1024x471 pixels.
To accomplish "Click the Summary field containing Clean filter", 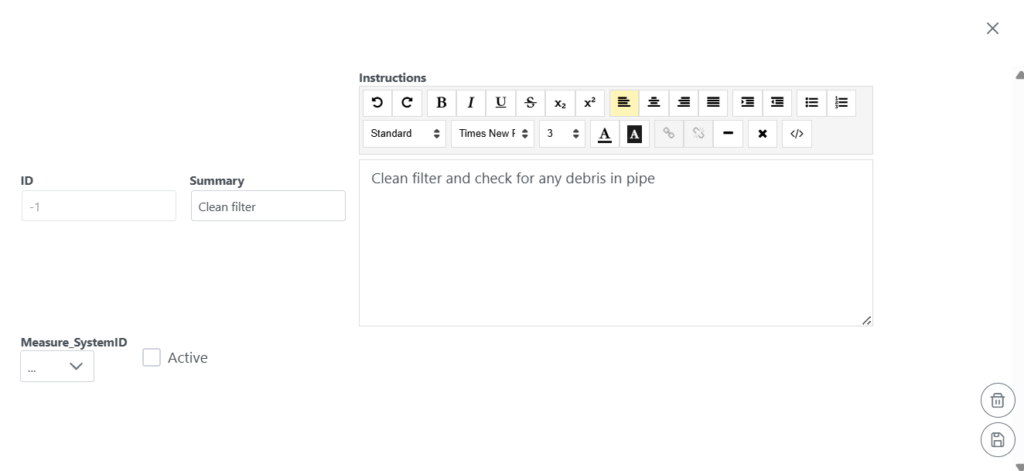I will tap(267, 206).
